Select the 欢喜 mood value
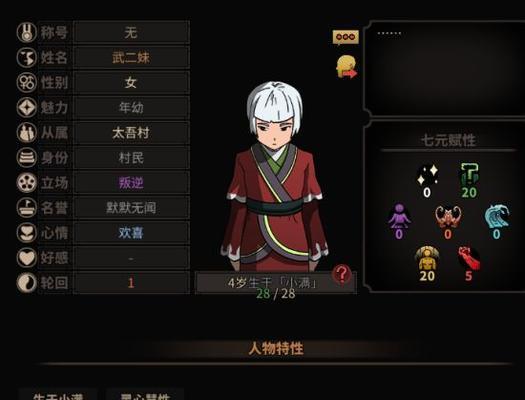 click(x=131, y=233)
